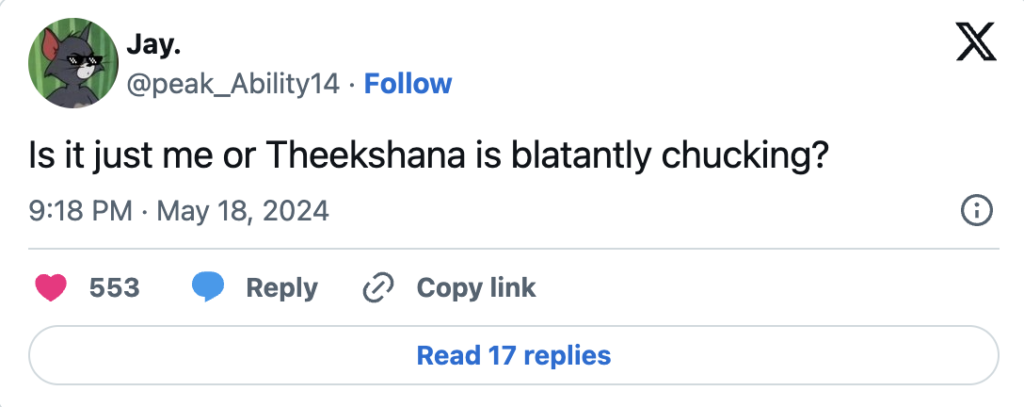Click the tweet text about Theekshana

431,159
